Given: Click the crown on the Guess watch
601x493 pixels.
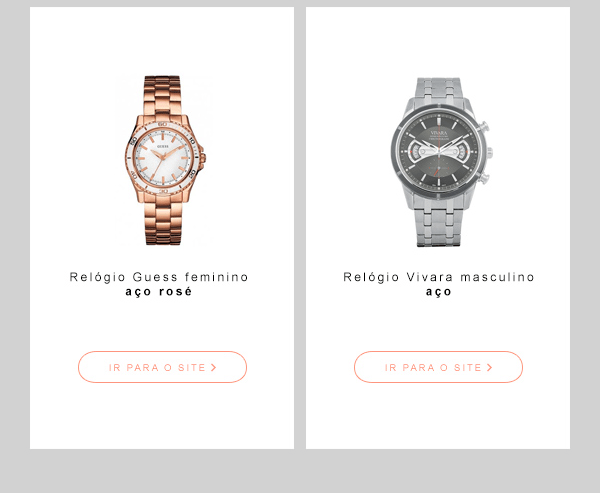Looking at the screenshot, I should pyautogui.click(x=203, y=158).
